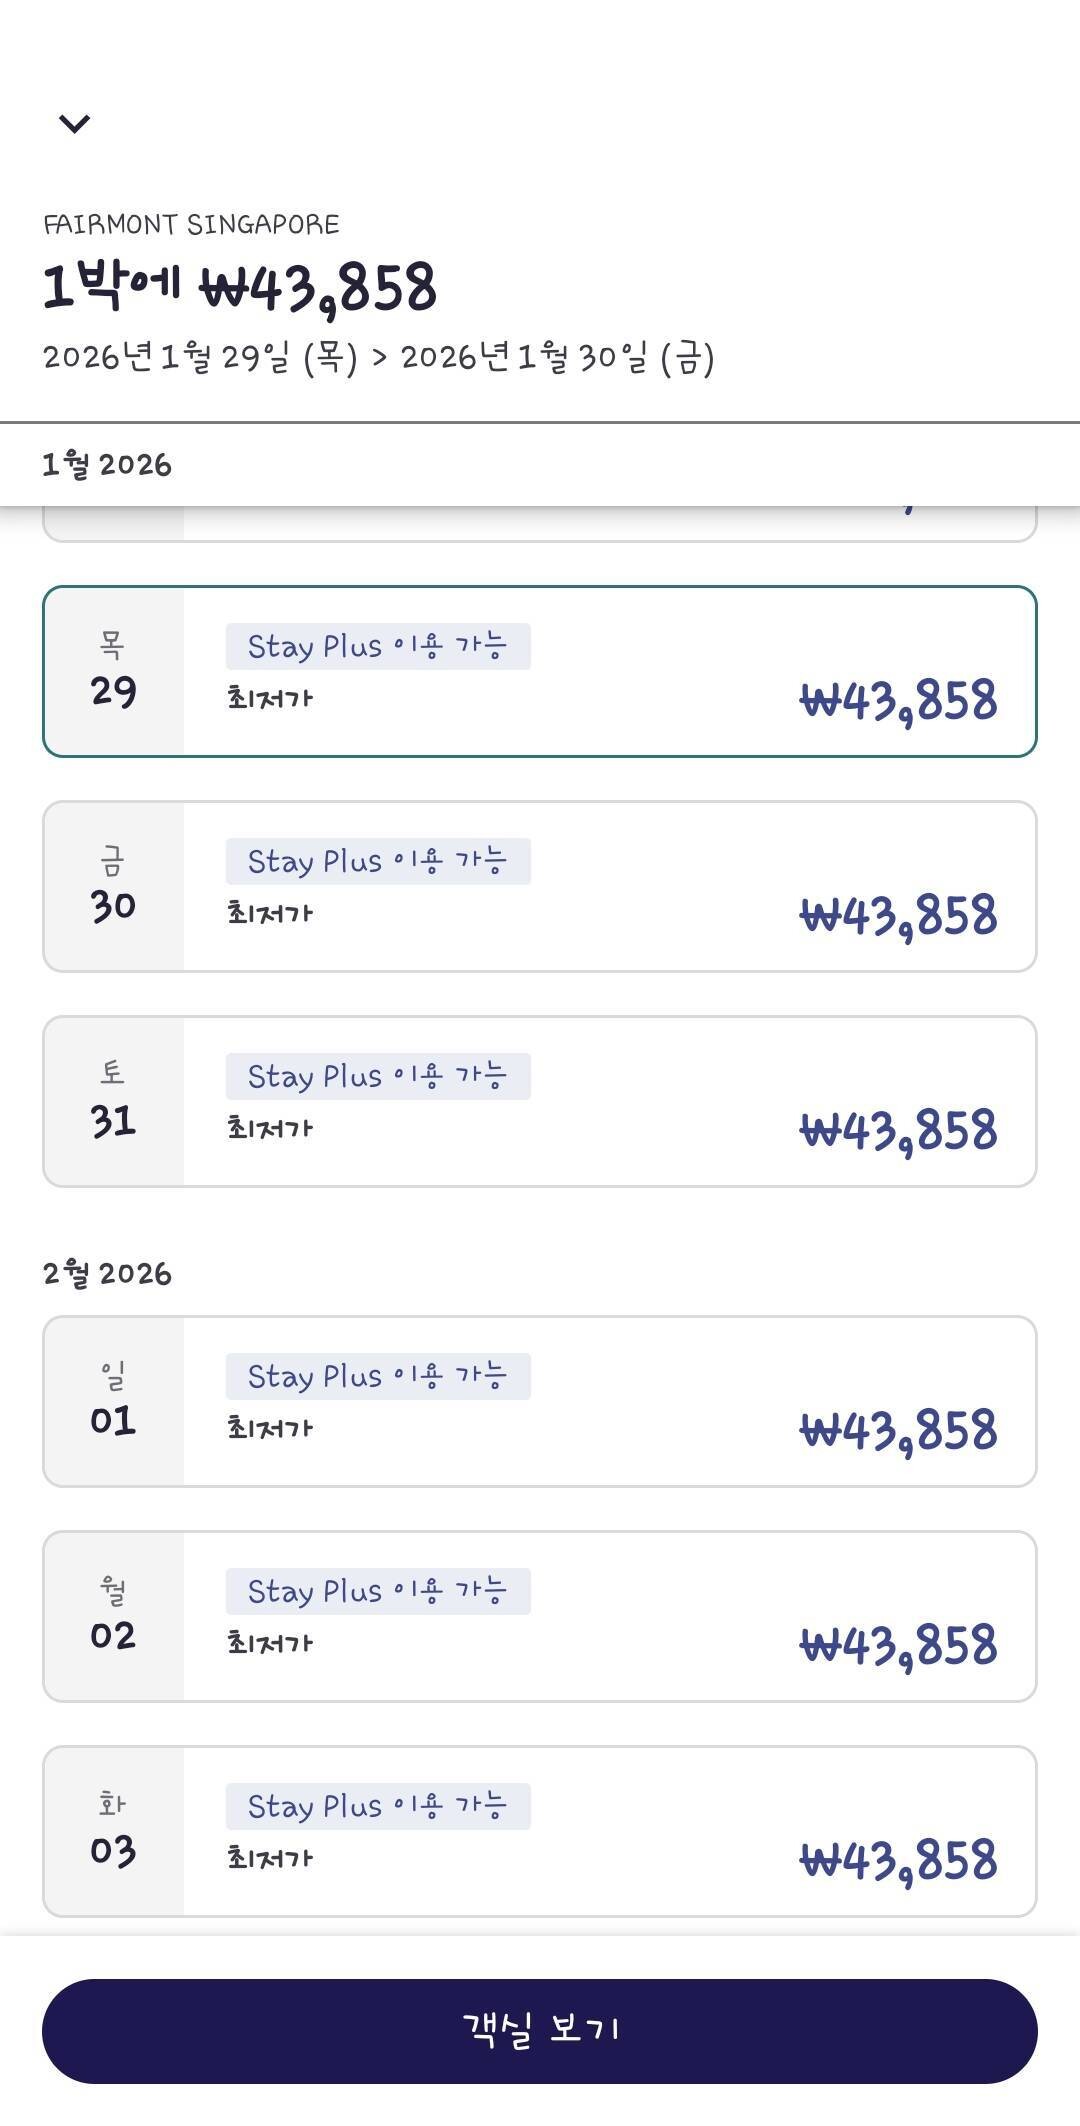Tap Stay Plus badge on February 03

coord(378,1806)
